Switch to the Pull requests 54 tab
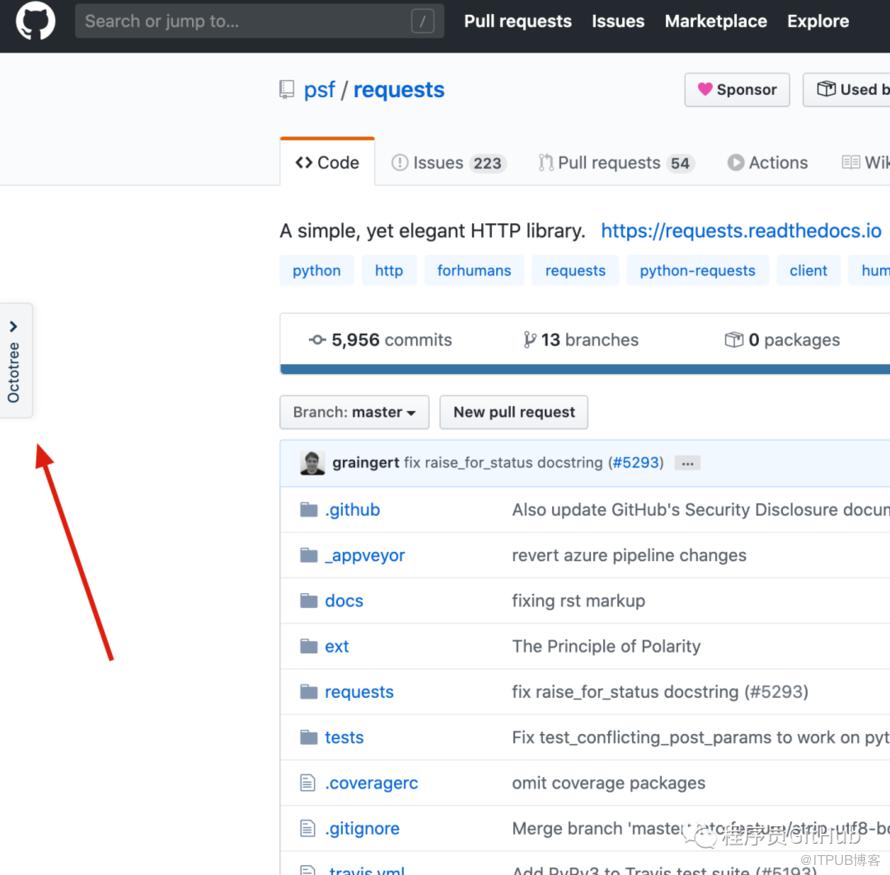890x875 pixels. pos(616,163)
